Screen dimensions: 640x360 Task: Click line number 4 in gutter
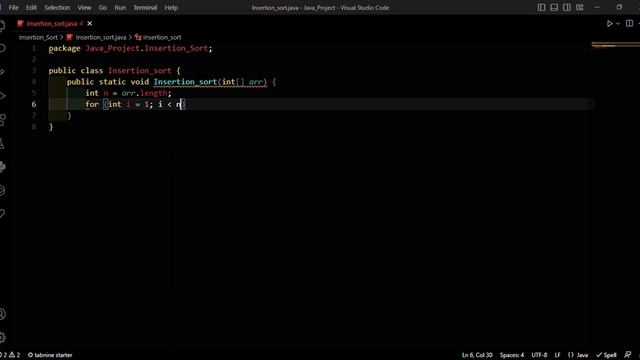coord(34,82)
